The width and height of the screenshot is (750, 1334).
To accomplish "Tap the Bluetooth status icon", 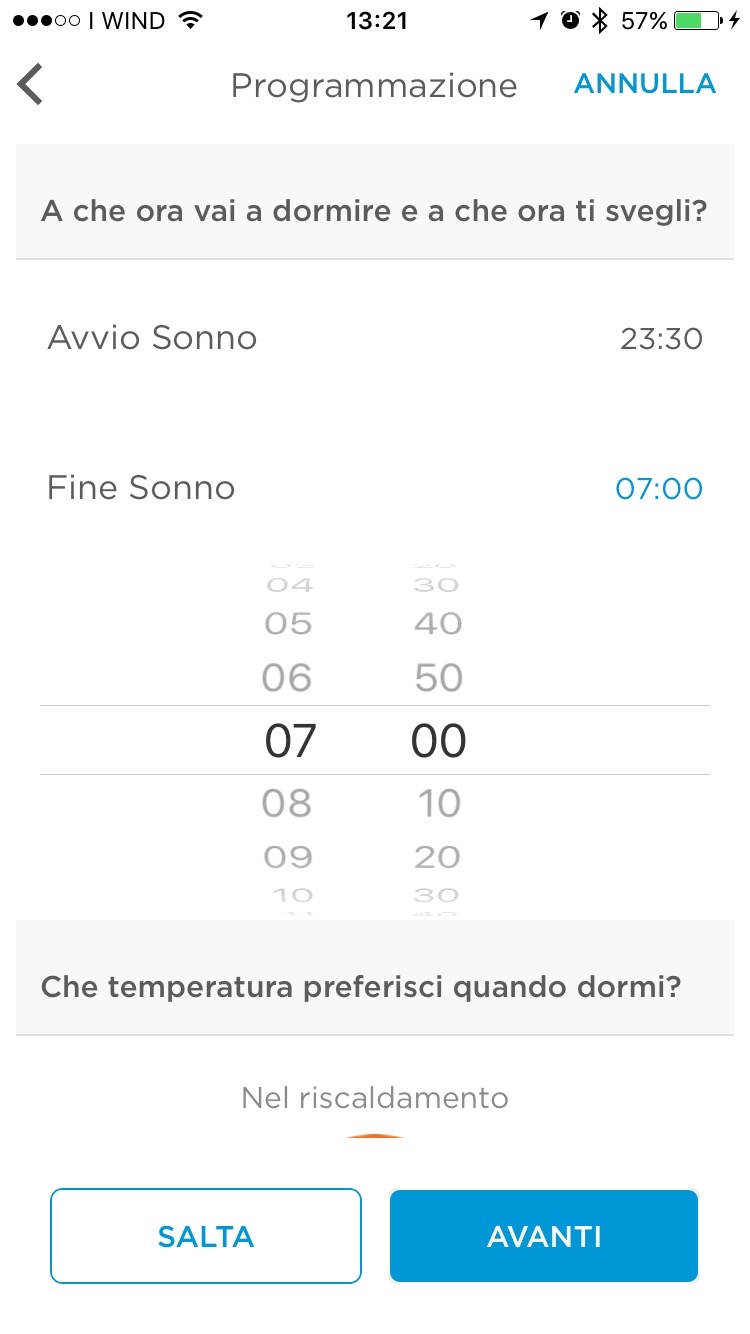I will [x=599, y=20].
